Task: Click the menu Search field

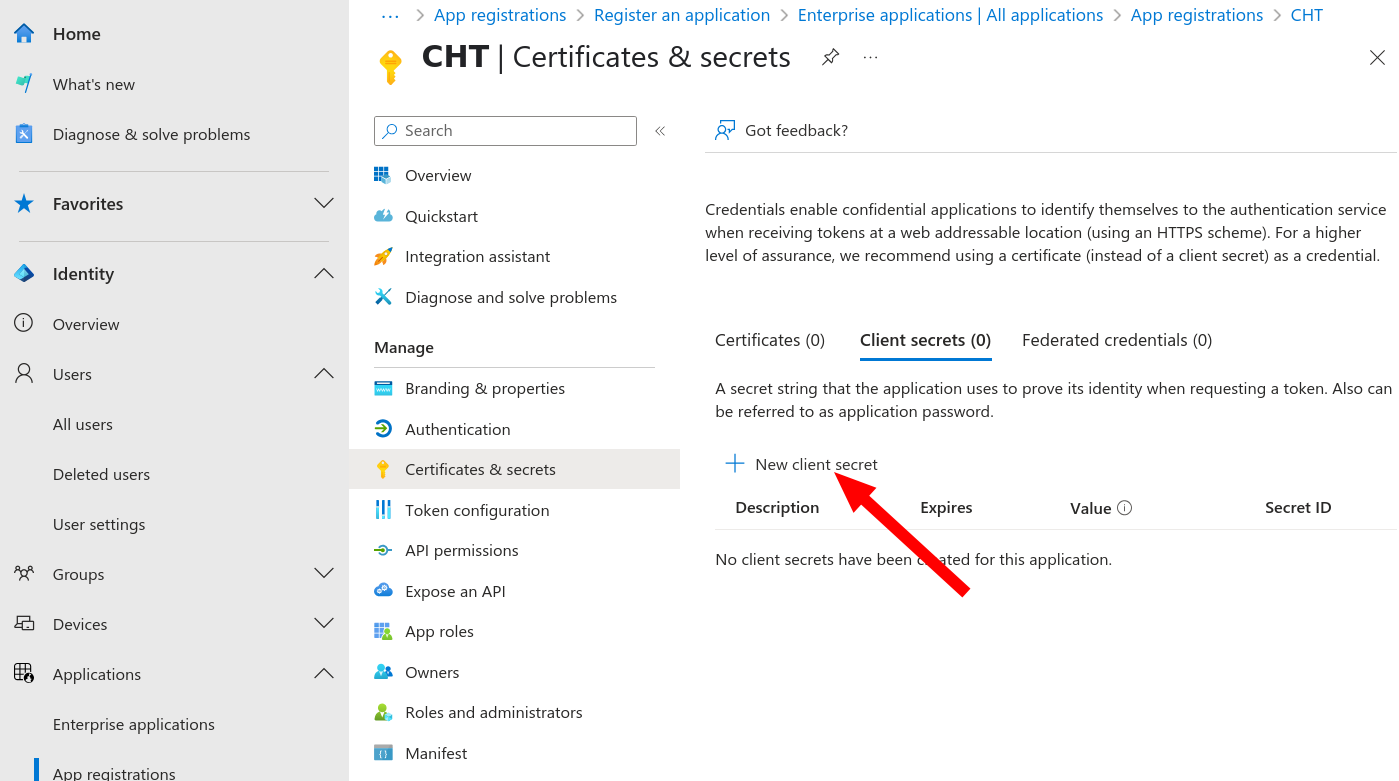Action: point(505,131)
